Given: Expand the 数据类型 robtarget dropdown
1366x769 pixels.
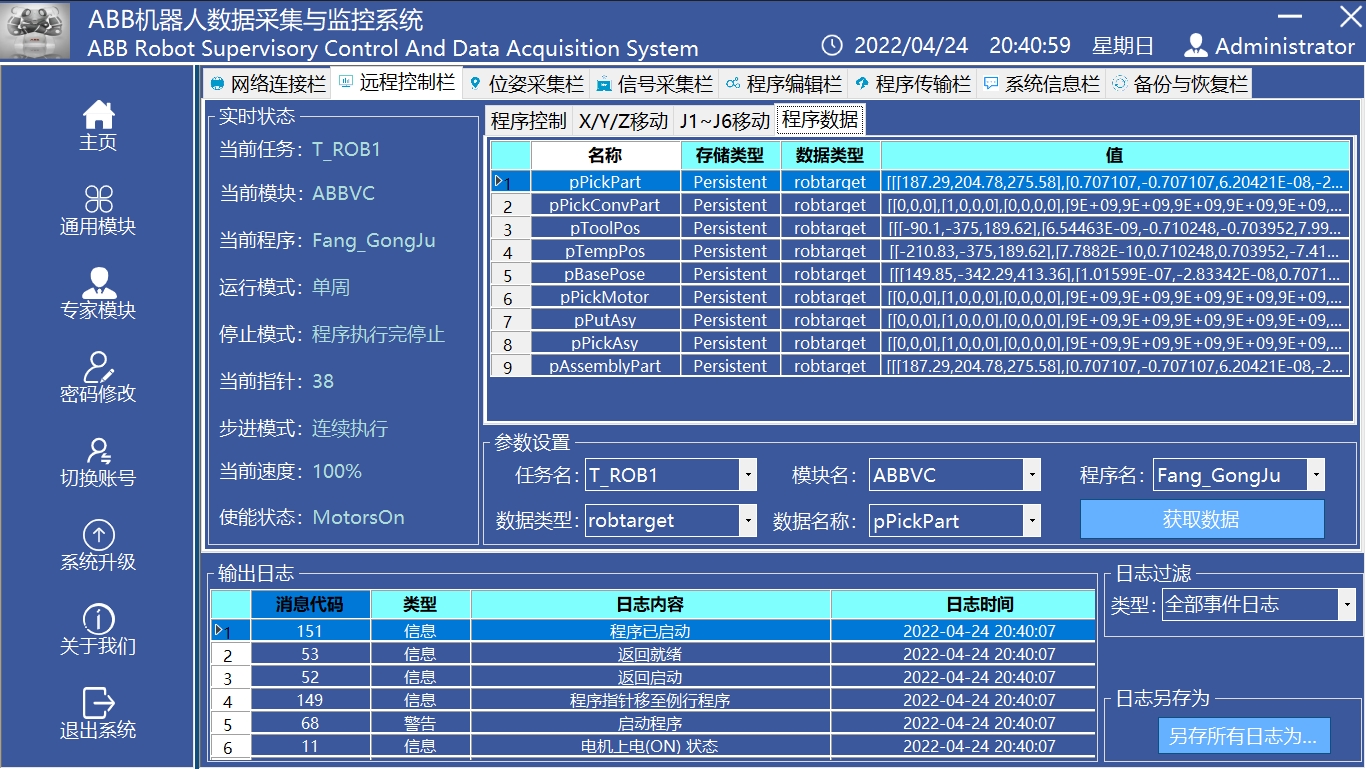Looking at the screenshot, I should (x=747, y=520).
